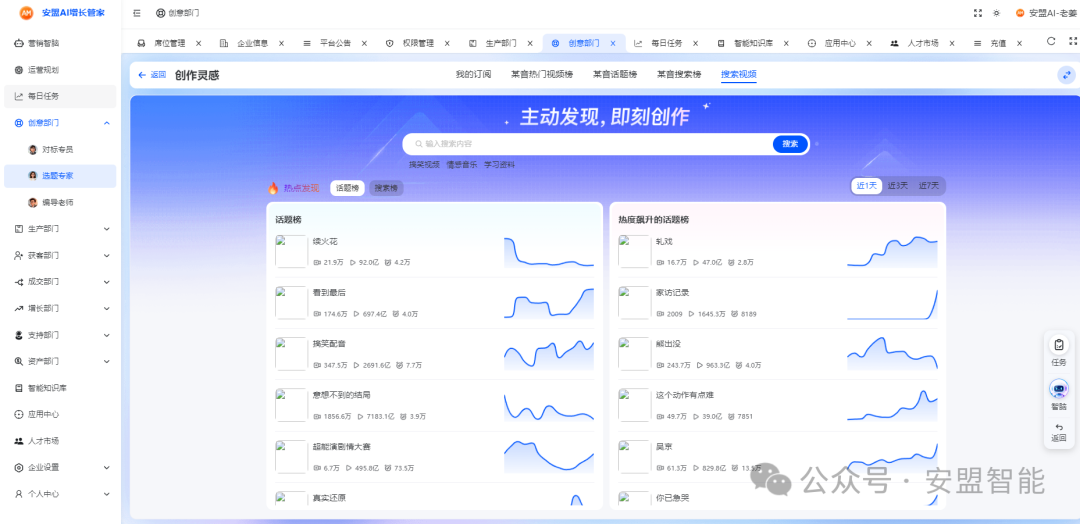Viewport: 1080px width, 524px height.
Task: Close the 创意部门 tab
Action: (x=612, y=43)
